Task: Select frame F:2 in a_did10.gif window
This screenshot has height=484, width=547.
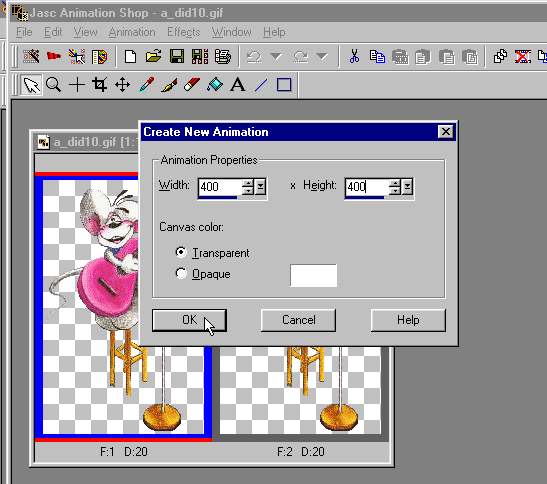Action: click(x=301, y=391)
